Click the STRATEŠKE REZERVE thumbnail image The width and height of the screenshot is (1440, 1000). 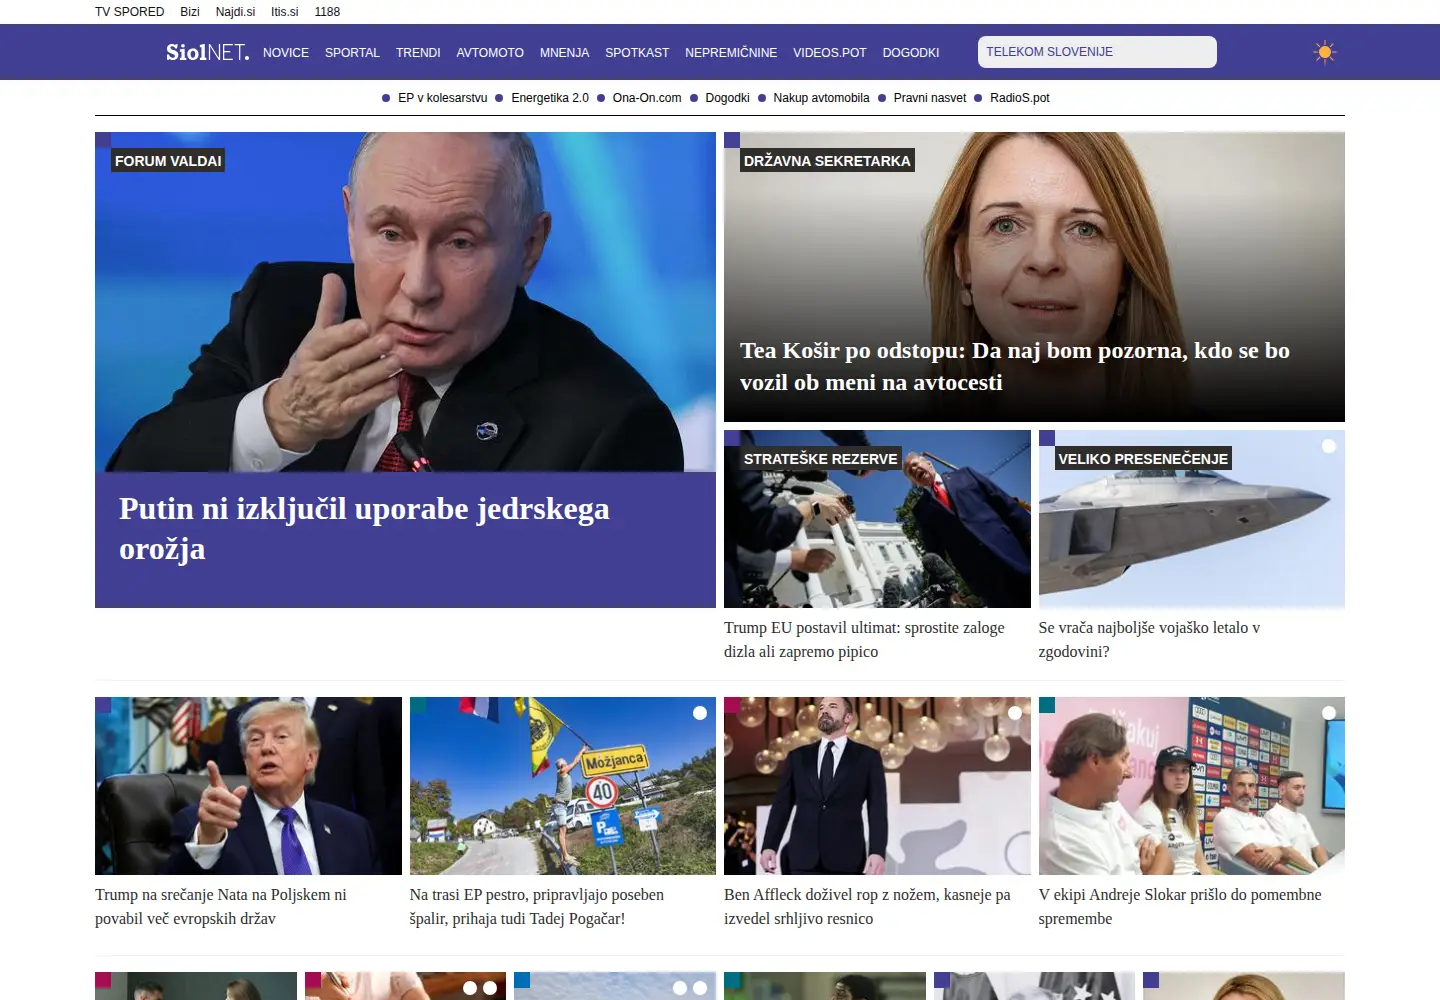[x=877, y=519]
